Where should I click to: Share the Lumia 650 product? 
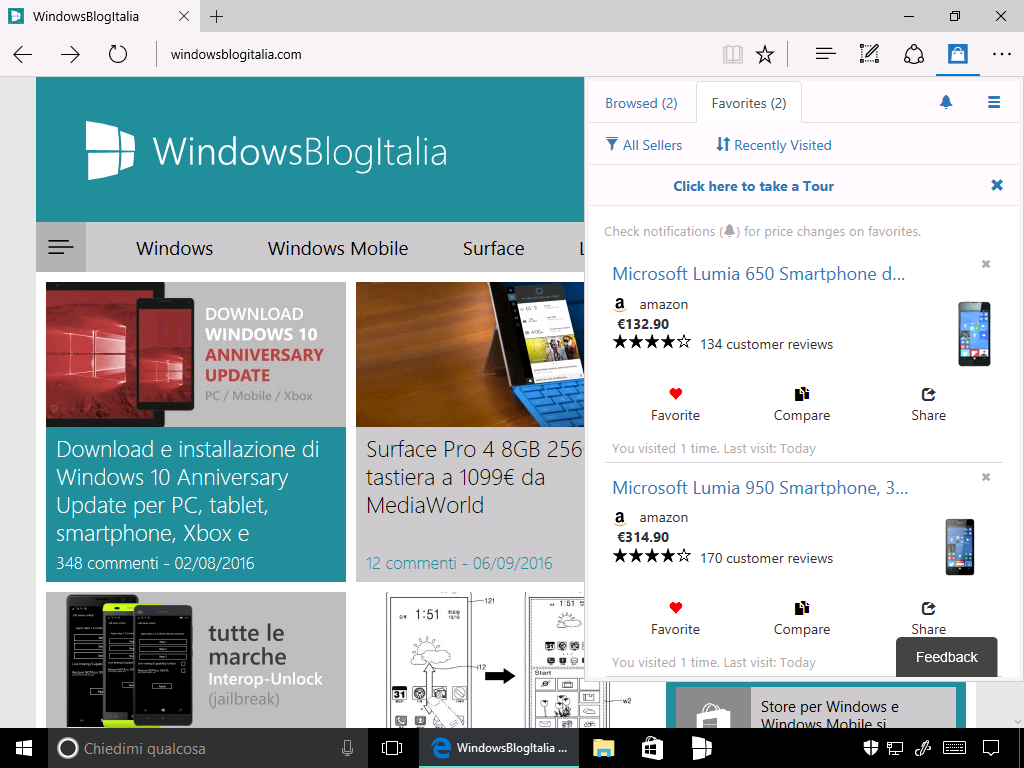(x=928, y=405)
